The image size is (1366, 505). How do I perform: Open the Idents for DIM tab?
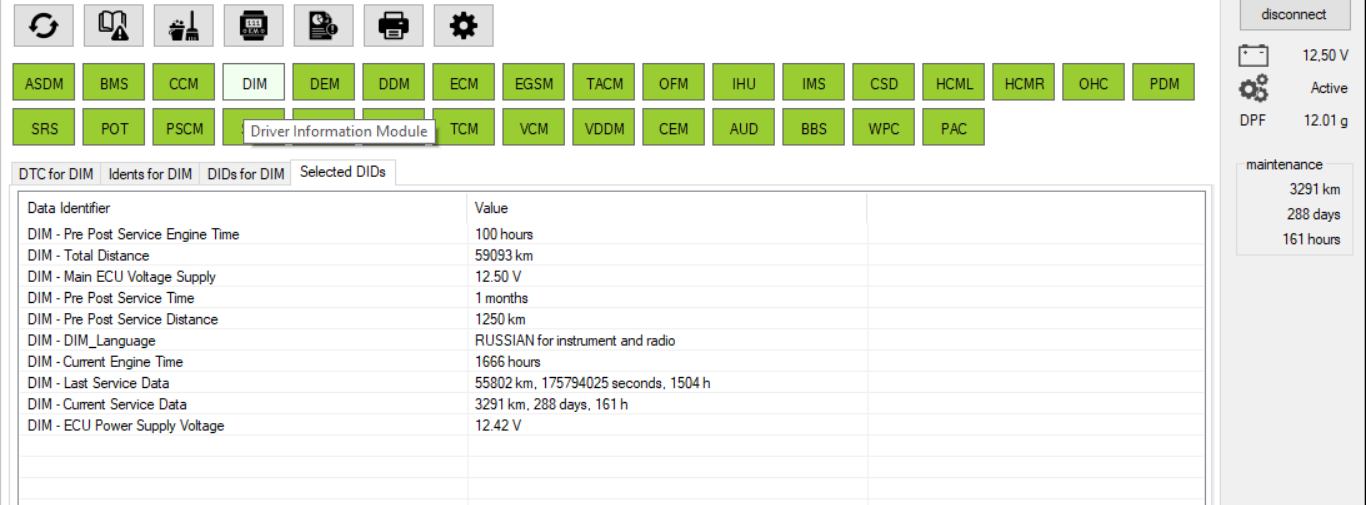click(x=150, y=174)
